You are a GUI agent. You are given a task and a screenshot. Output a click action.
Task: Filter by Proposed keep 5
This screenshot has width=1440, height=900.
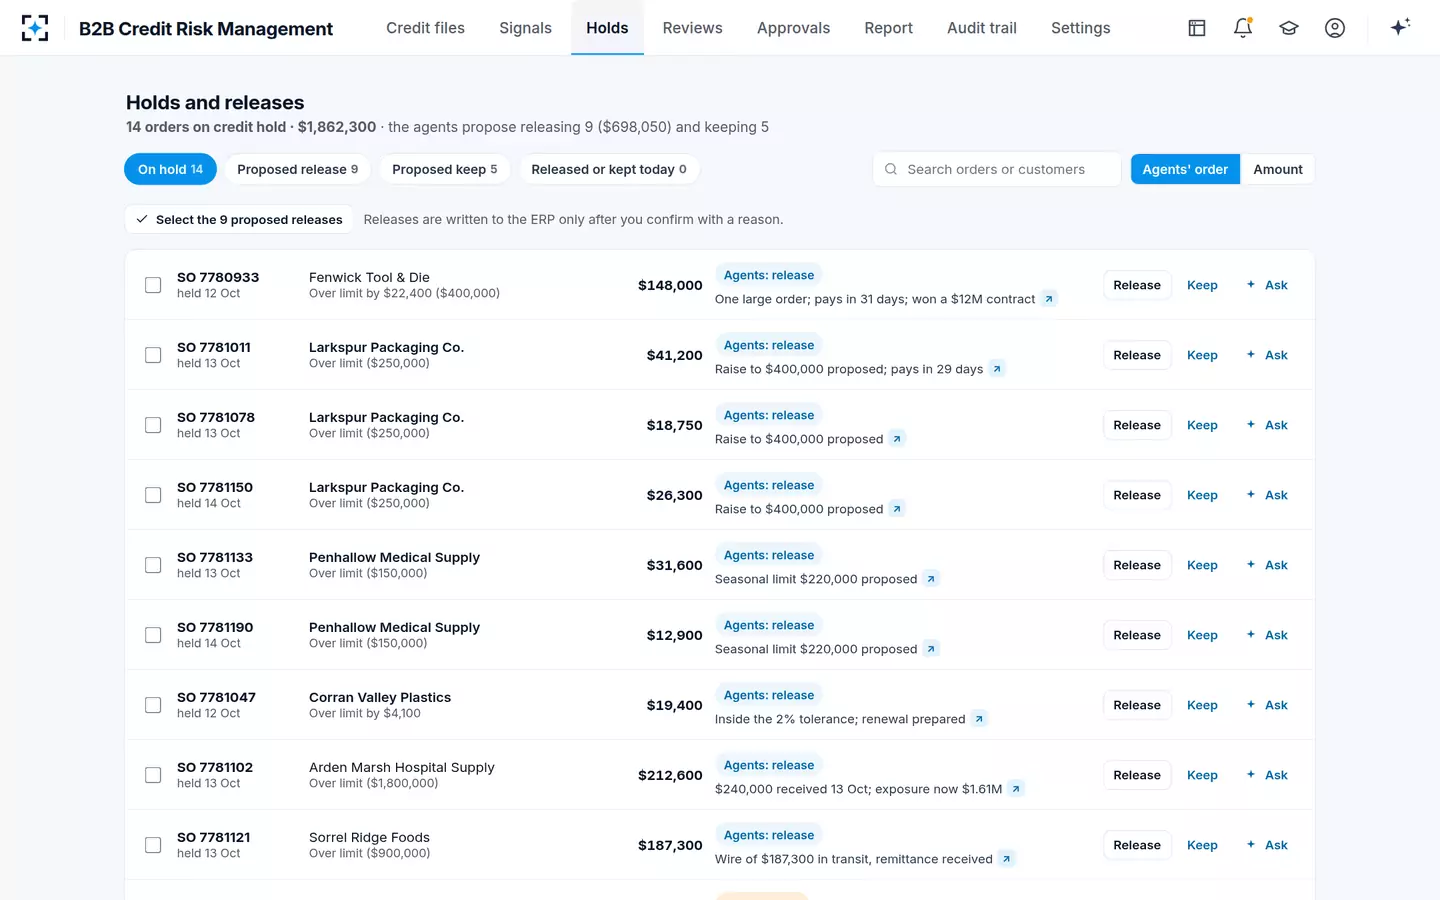[x=444, y=169]
